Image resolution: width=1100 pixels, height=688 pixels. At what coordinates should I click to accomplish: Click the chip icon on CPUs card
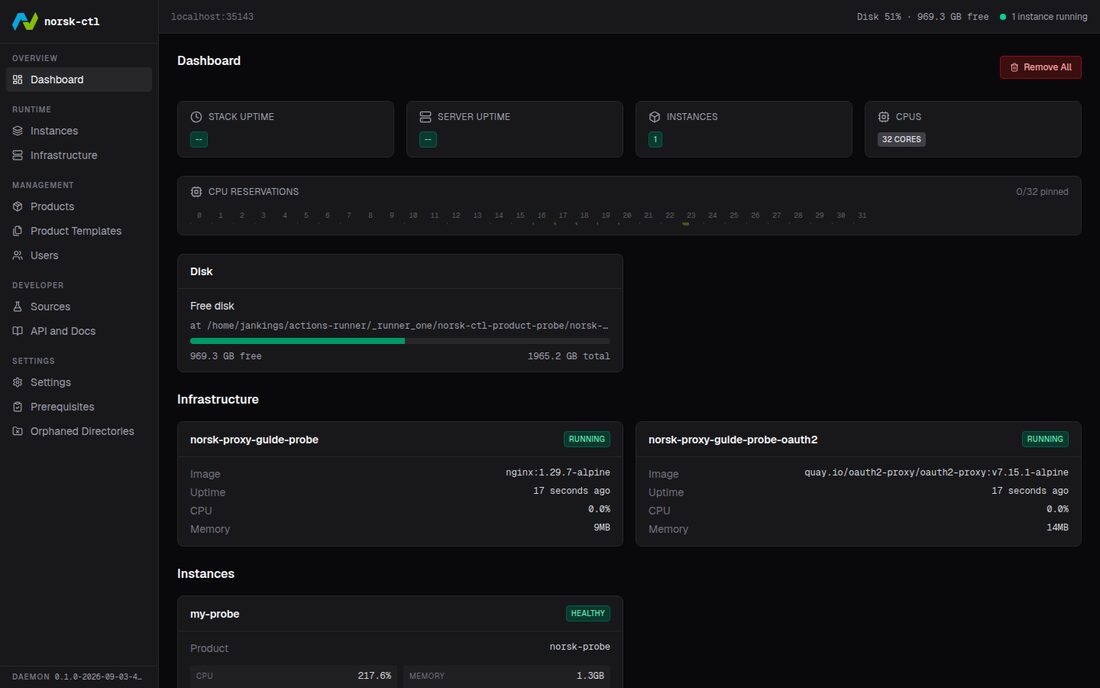point(884,117)
